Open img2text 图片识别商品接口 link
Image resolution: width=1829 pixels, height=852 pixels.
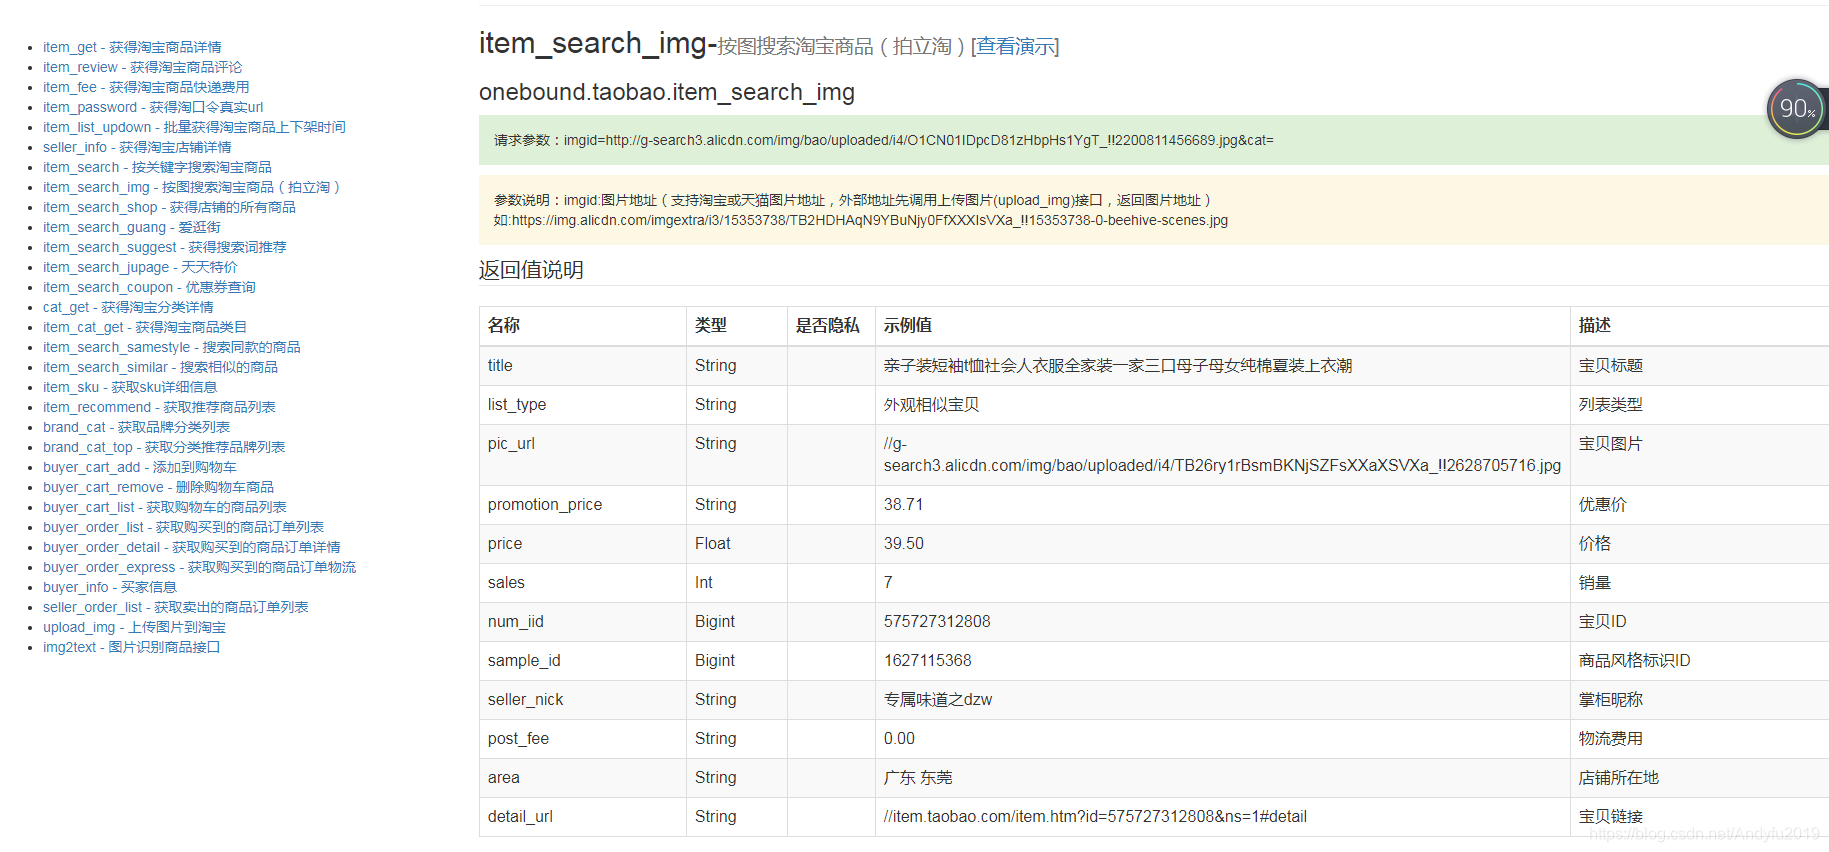tap(131, 647)
